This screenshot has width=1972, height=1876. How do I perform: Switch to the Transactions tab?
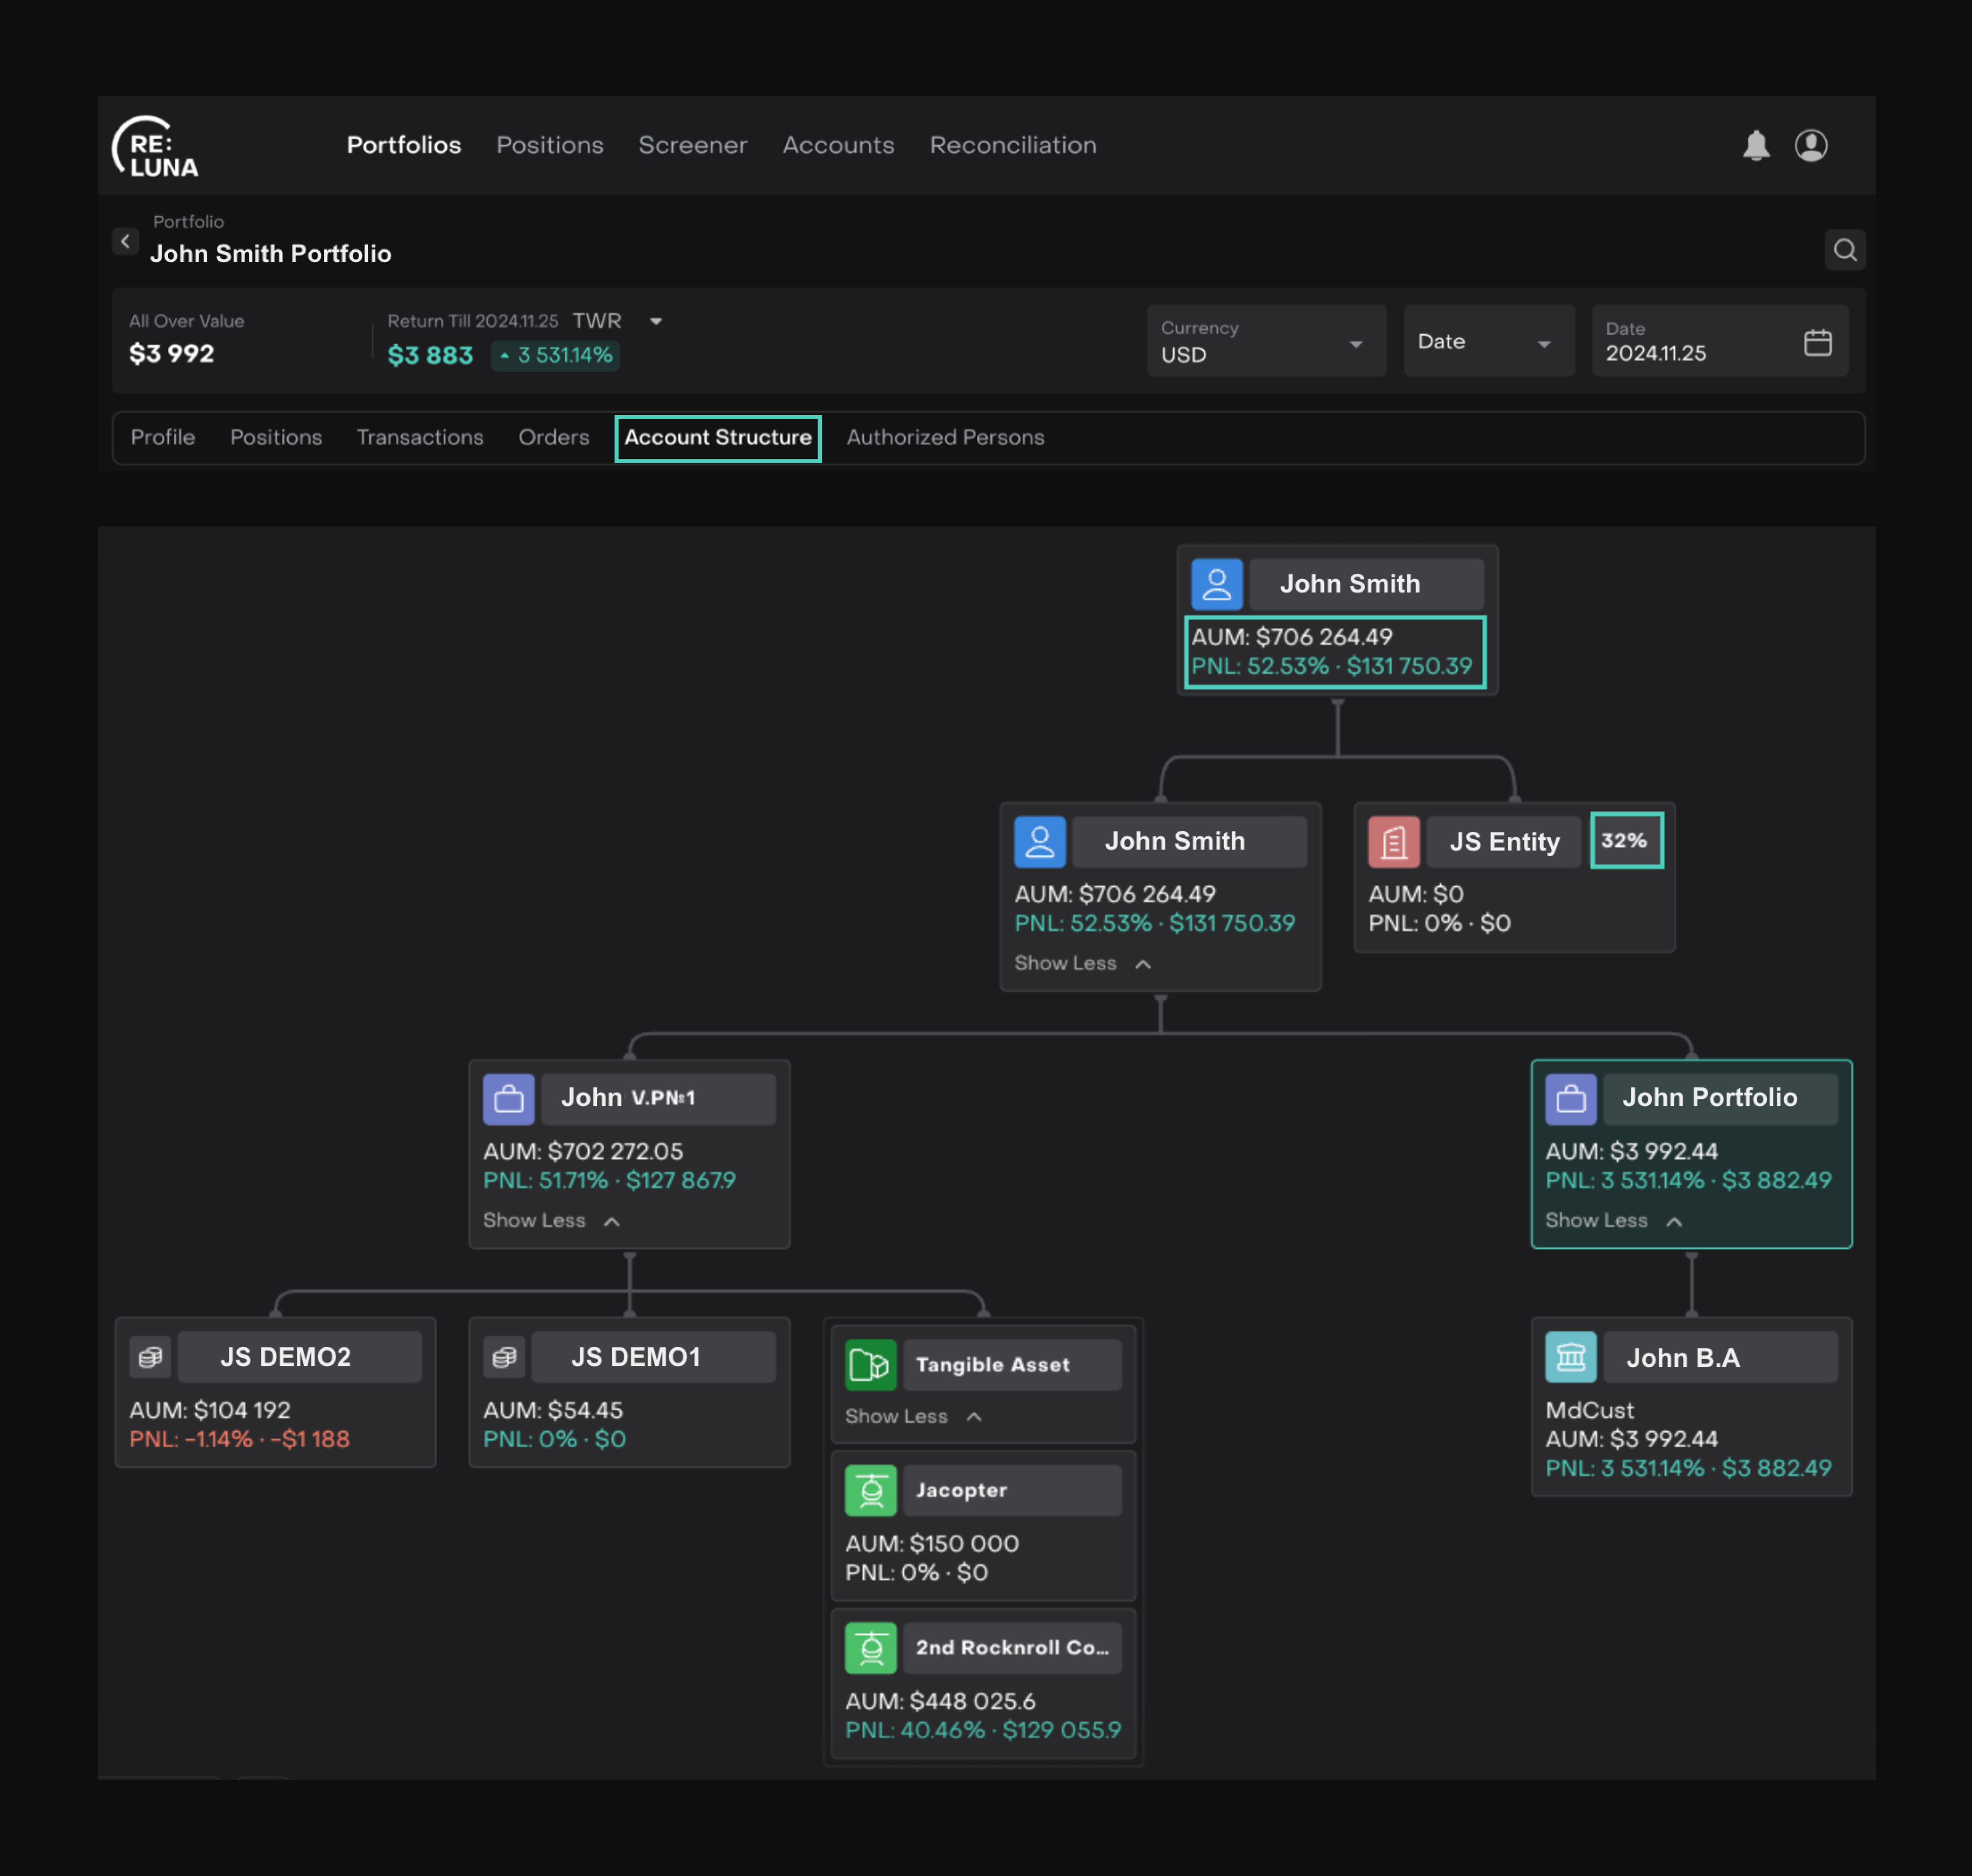click(x=420, y=437)
